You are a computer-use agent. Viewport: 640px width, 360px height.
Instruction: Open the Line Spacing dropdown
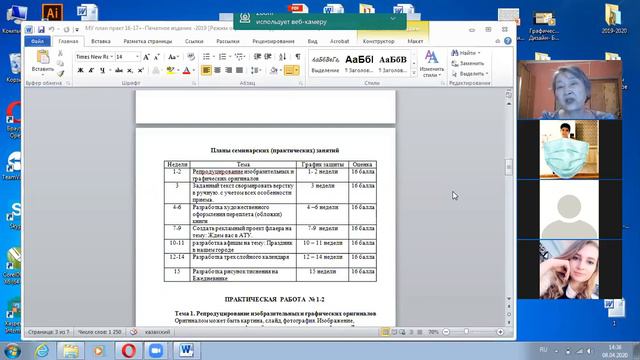pyautogui.click(x=256, y=70)
